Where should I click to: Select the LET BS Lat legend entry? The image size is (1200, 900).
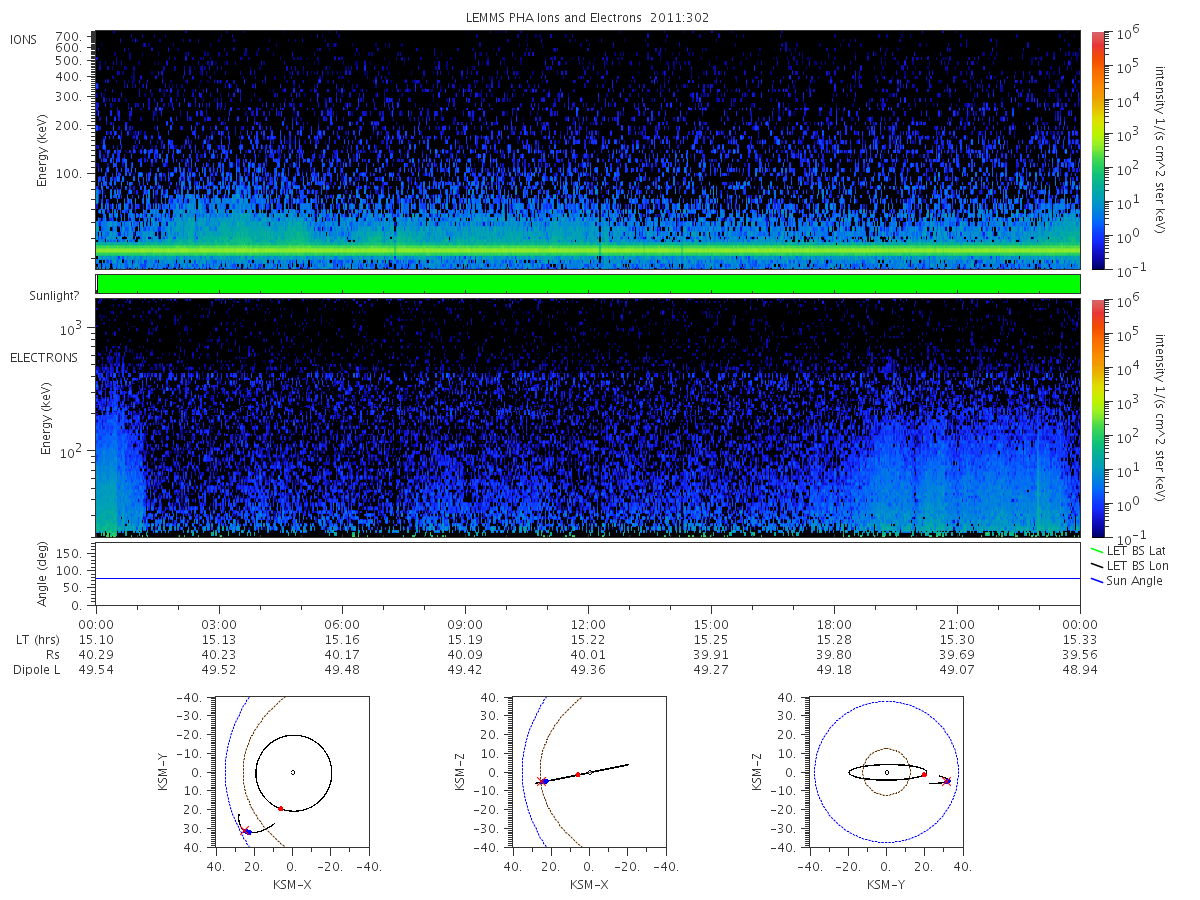1128,550
